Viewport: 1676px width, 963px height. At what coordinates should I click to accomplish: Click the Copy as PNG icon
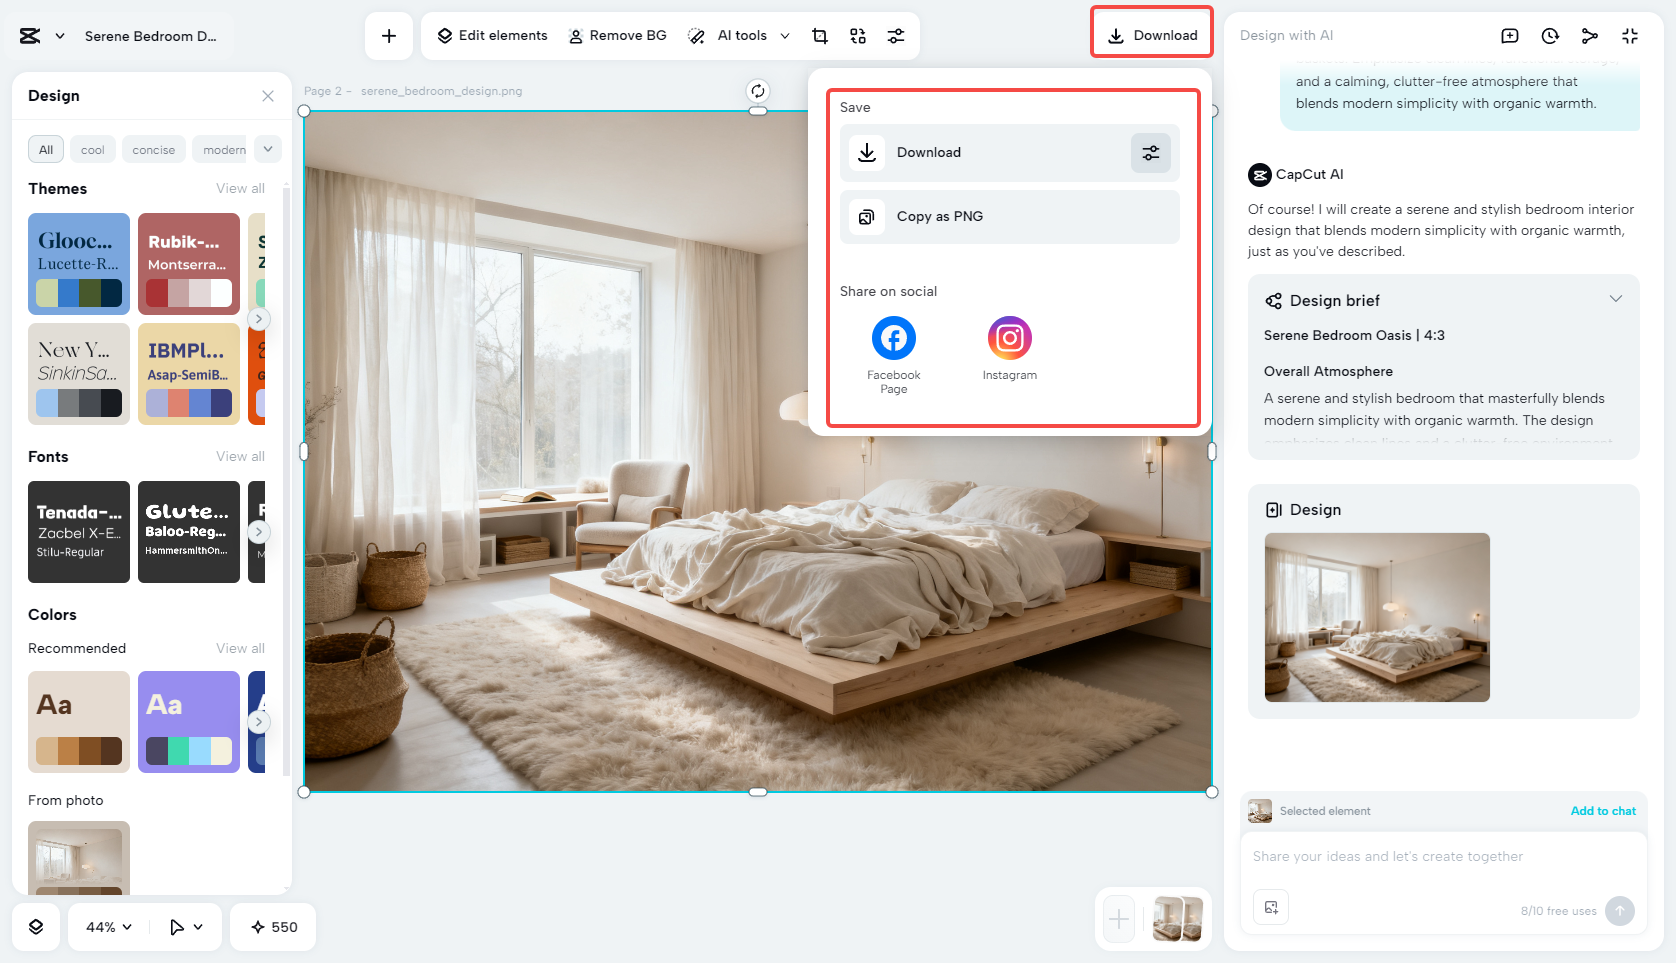866,216
